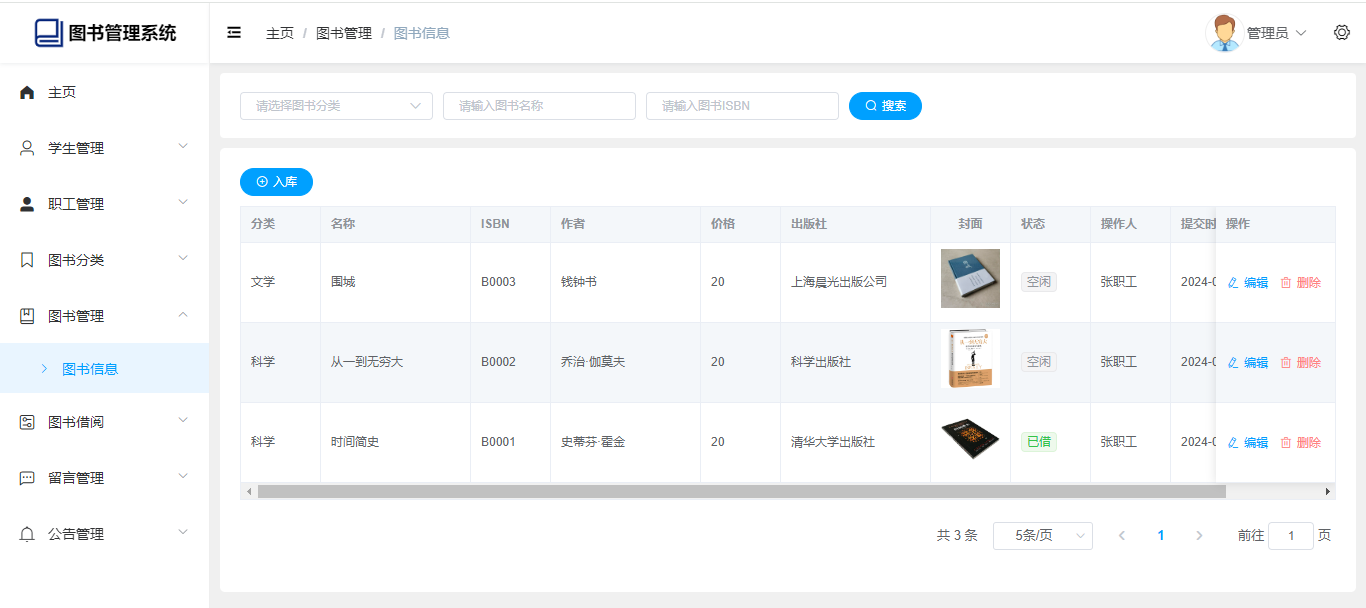Click the settings gear icon

click(1342, 33)
